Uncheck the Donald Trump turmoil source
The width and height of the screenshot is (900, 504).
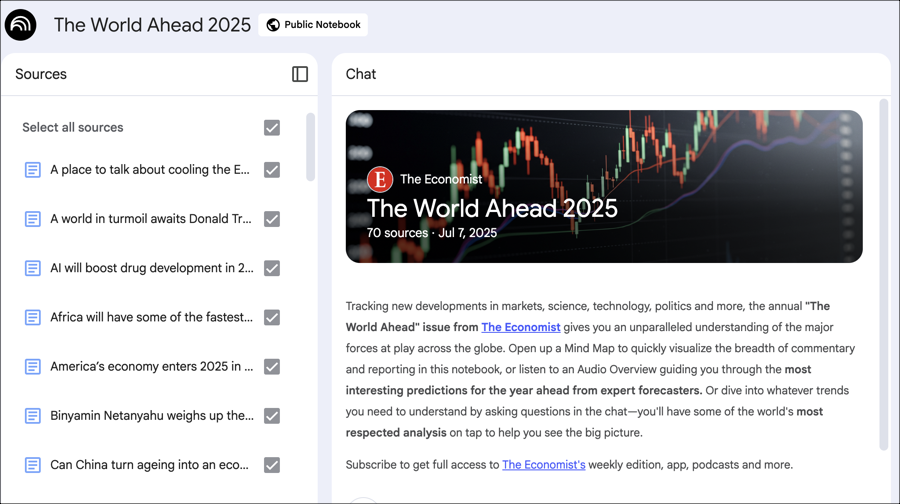272,219
